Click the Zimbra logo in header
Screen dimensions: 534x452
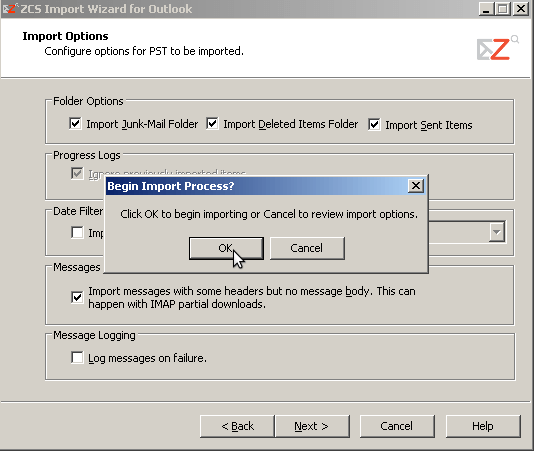tap(498, 48)
